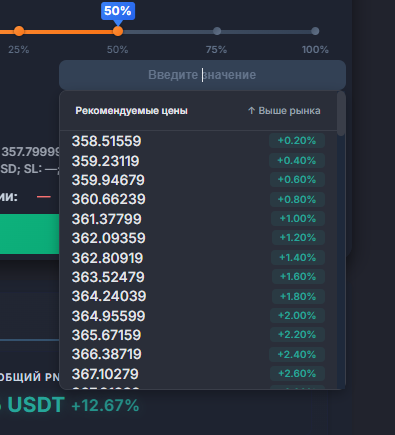
Task: Click the 100% label under slider
Action: (x=315, y=50)
